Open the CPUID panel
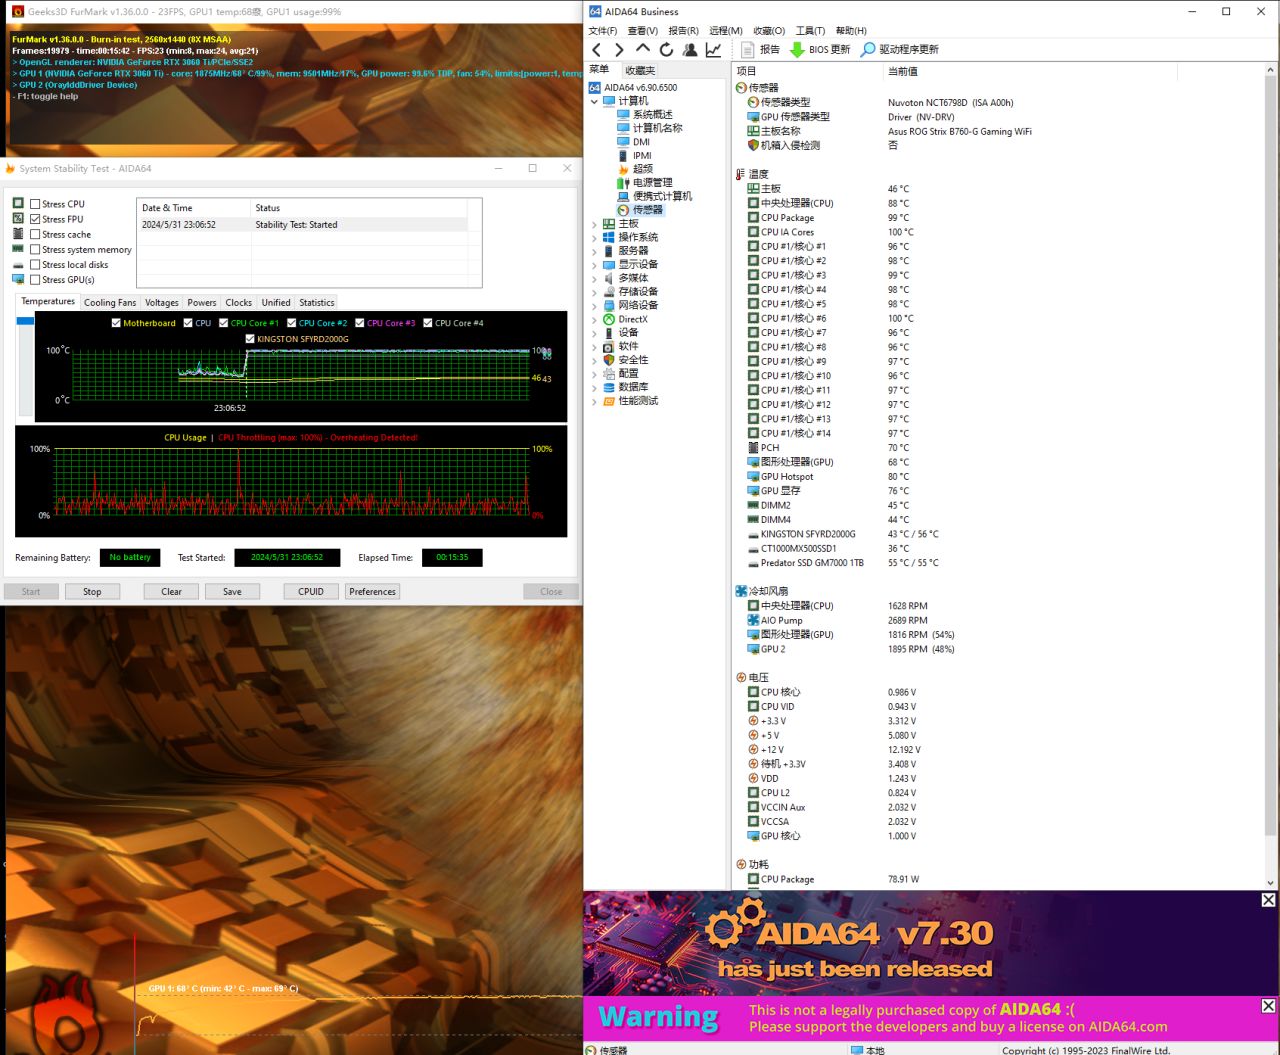1280x1055 pixels. pos(311,592)
